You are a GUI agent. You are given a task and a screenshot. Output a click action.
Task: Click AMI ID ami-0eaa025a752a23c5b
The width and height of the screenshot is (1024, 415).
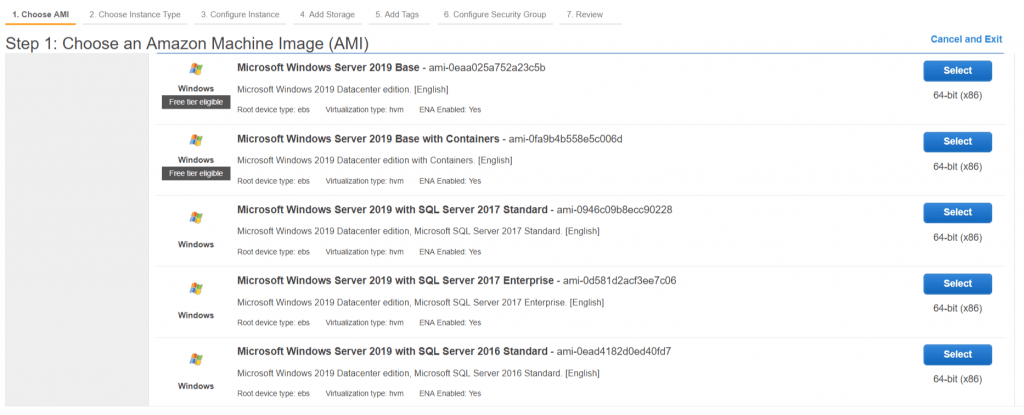pyautogui.click(x=487, y=67)
